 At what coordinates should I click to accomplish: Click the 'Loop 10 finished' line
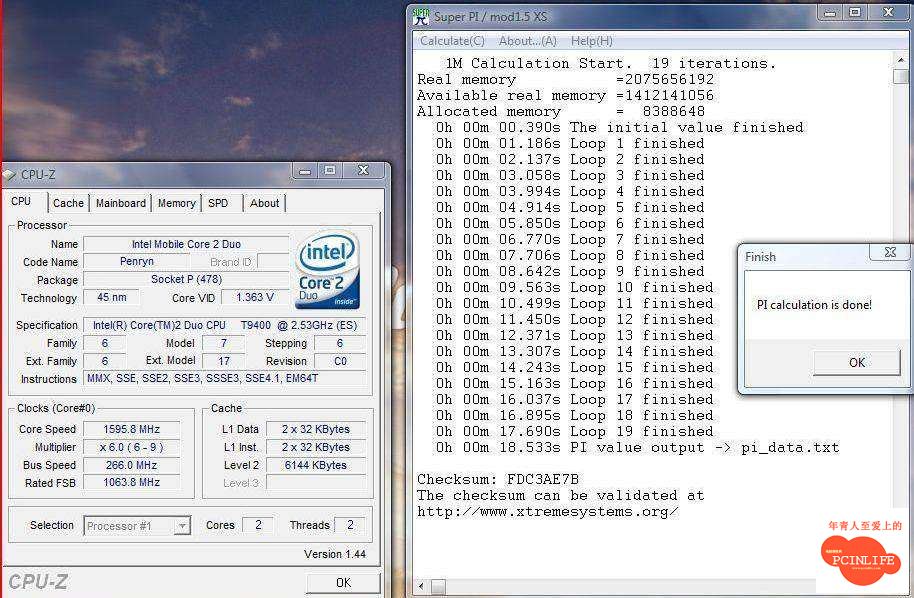point(575,287)
